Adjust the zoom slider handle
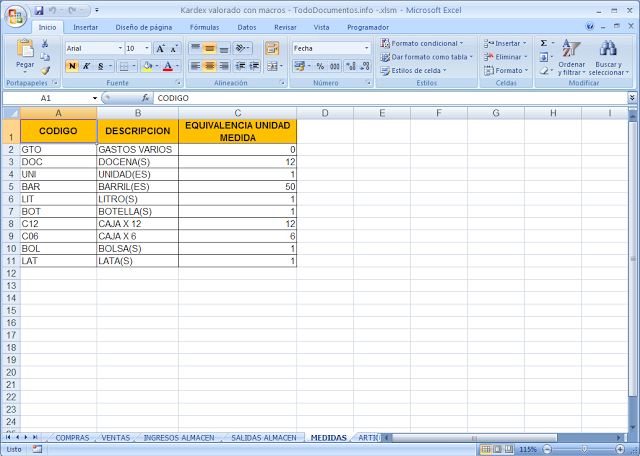 (584, 449)
